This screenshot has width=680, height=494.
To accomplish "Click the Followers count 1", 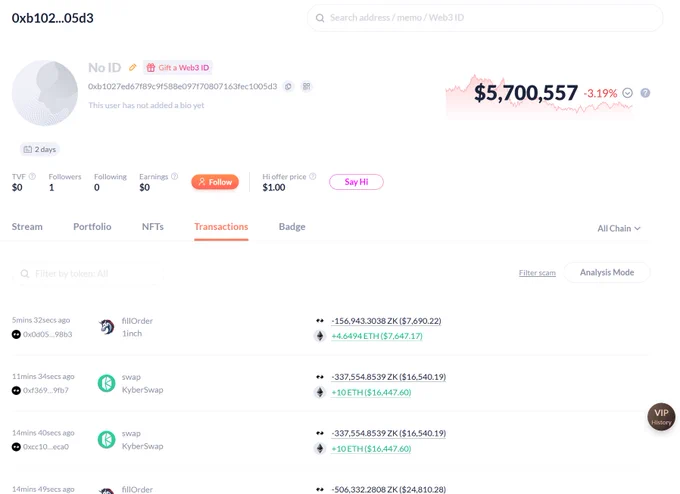I will 52,187.
